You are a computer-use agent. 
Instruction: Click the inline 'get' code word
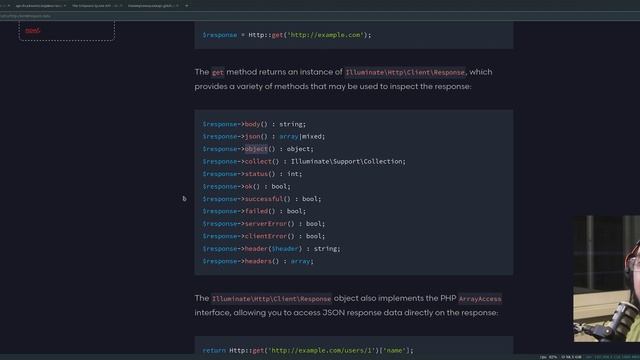coord(218,72)
